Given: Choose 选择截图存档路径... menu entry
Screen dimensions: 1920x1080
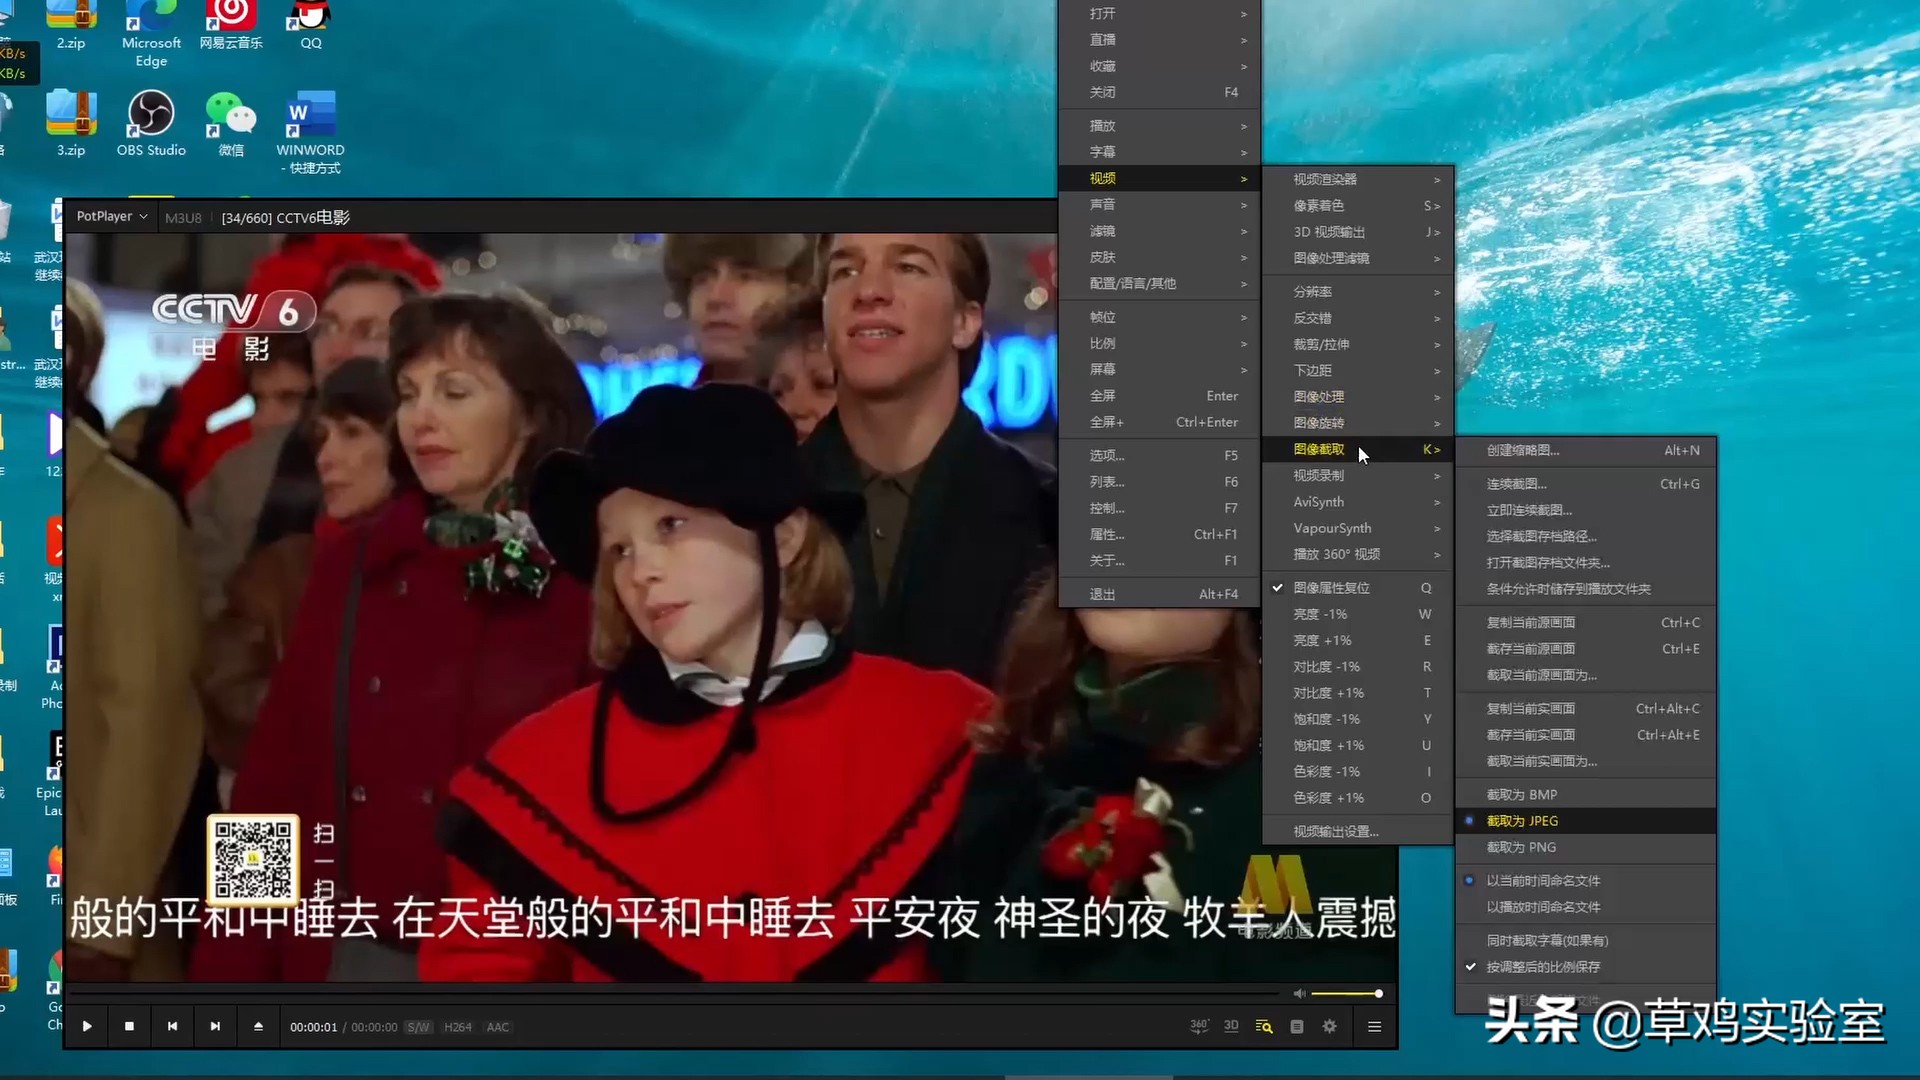Looking at the screenshot, I should [x=1586, y=536].
